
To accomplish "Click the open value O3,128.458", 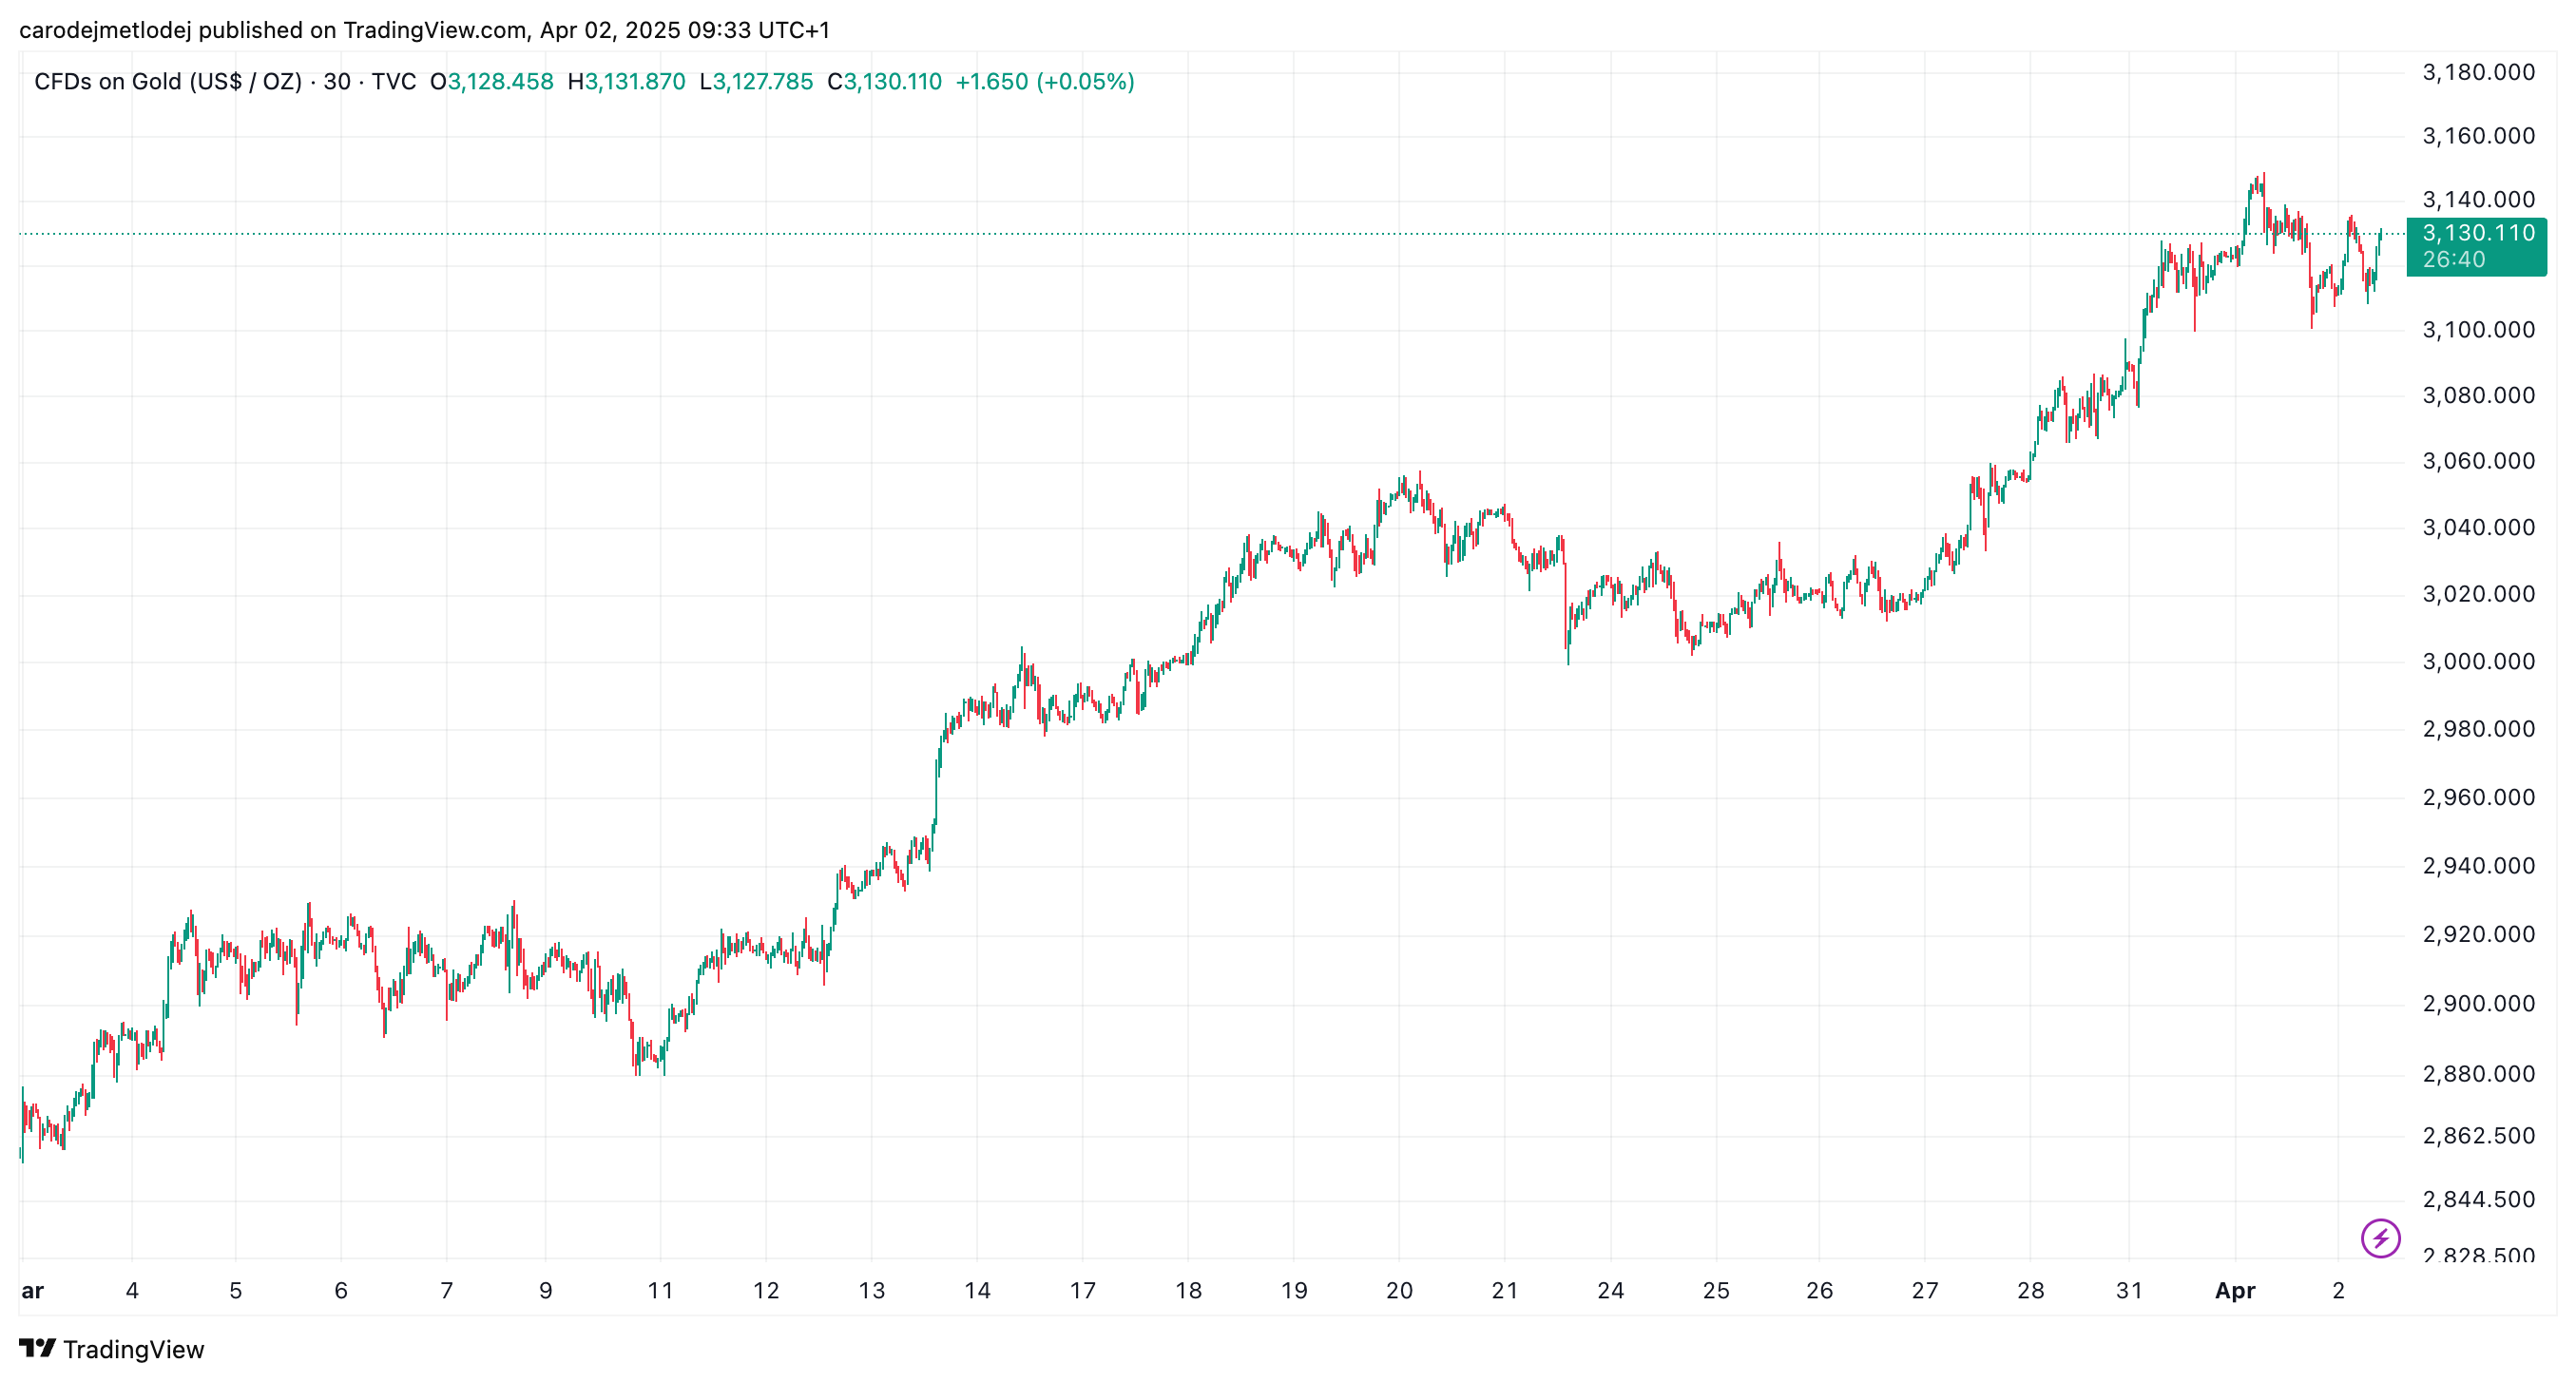I will [491, 81].
